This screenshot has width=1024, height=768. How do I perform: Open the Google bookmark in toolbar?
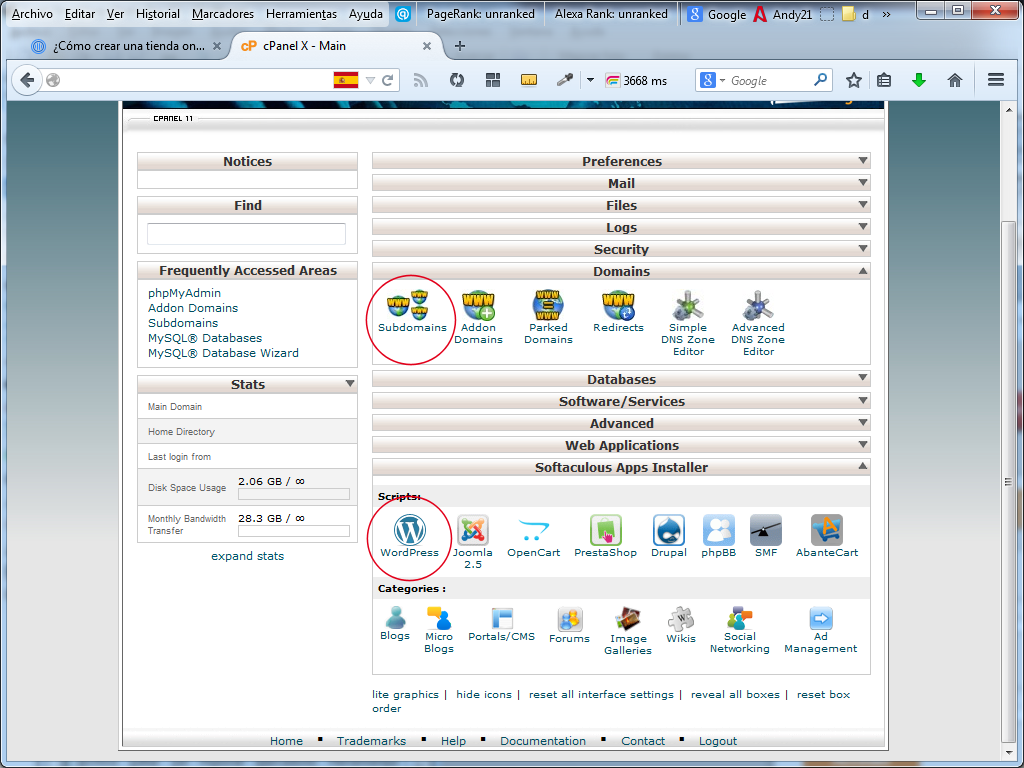coord(717,14)
